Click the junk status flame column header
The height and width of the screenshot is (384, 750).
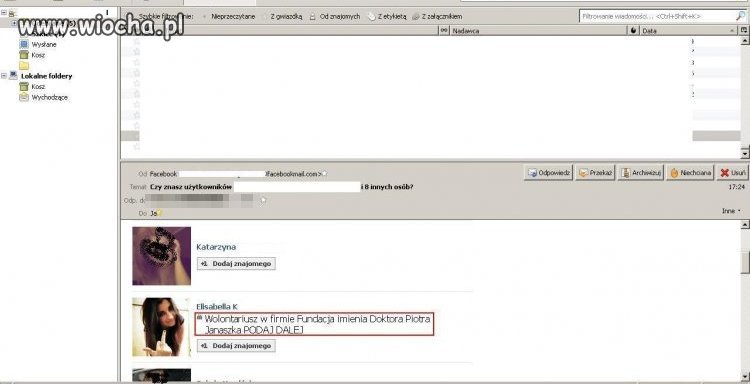(x=634, y=31)
